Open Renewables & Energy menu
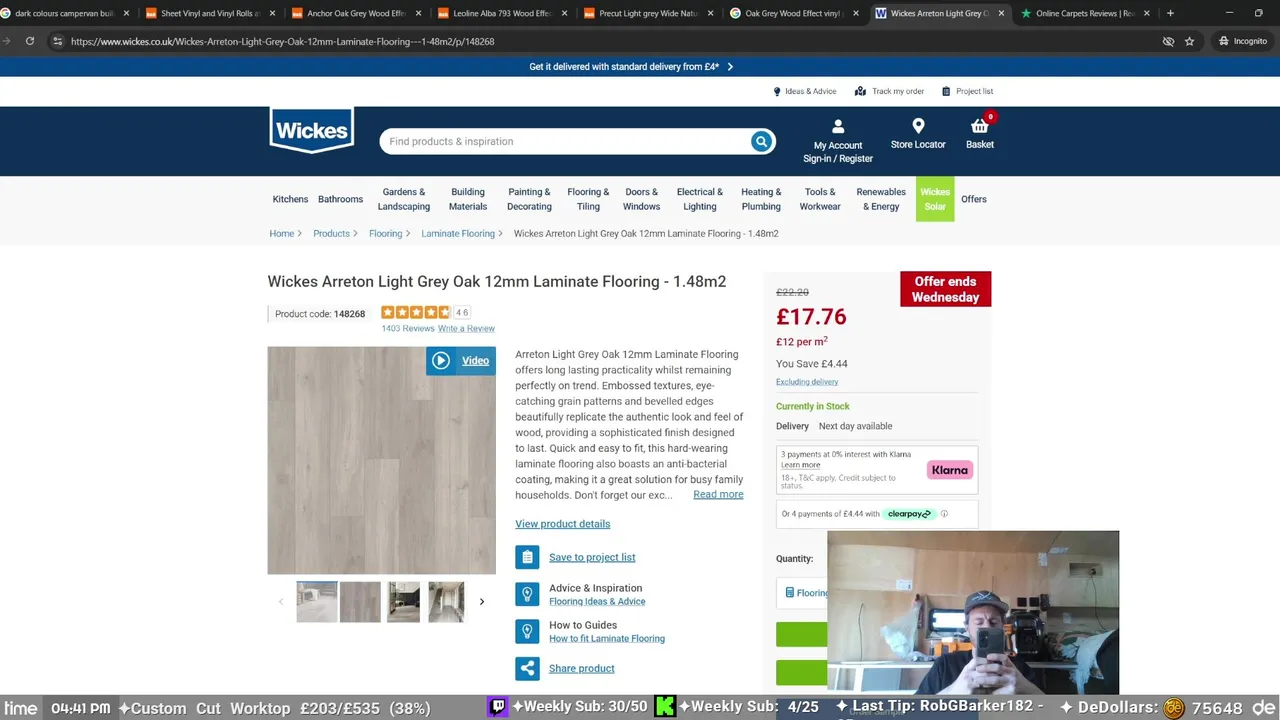1280x720 pixels. tap(881, 199)
